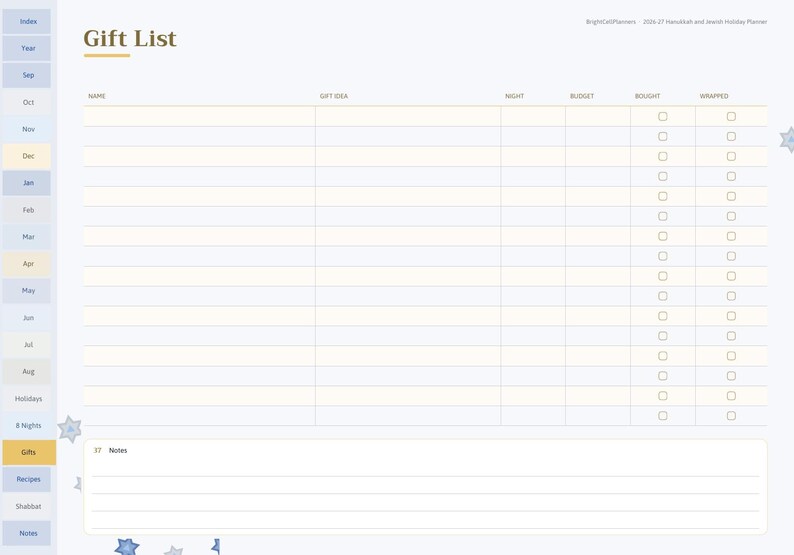Tick Wrapped checkbox in second table row
This screenshot has height=555, width=794.
[731, 136]
